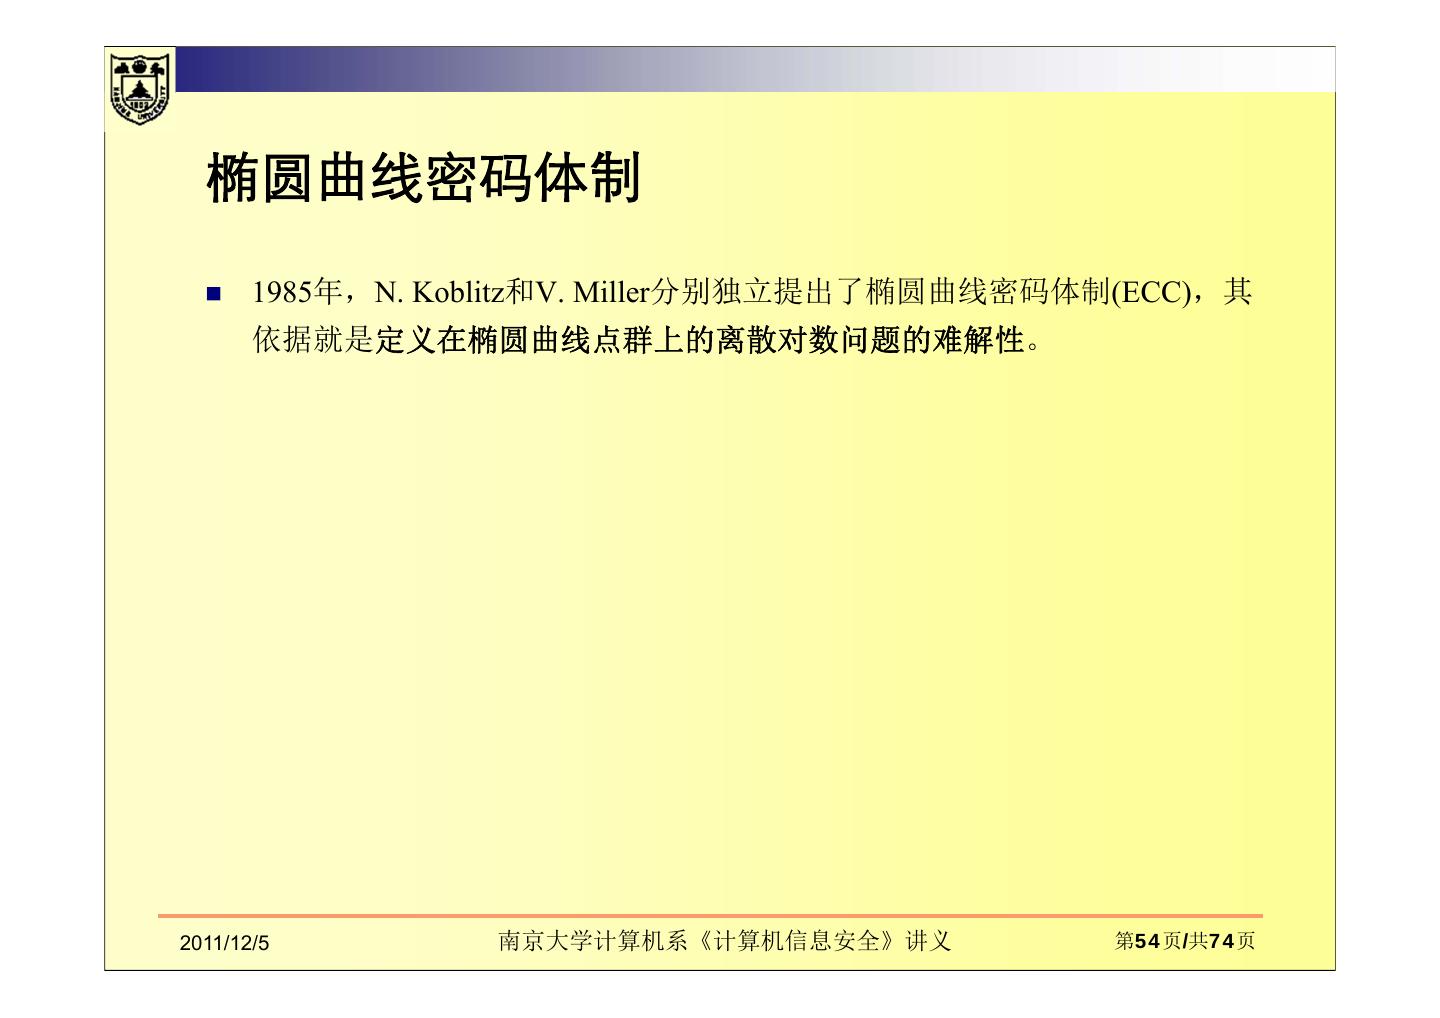
Task: Click the text line starting with 1985年
Action: coord(752,293)
